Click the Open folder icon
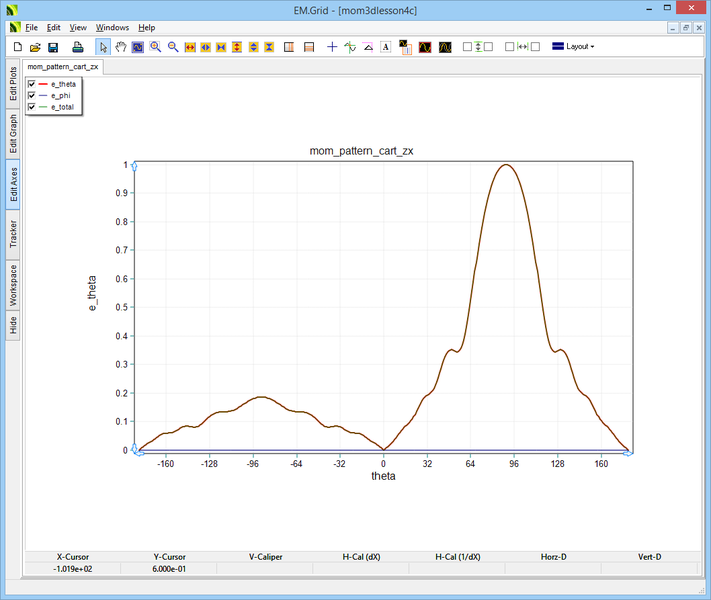This screenshot has height=600, width=711. click(35, 47)
